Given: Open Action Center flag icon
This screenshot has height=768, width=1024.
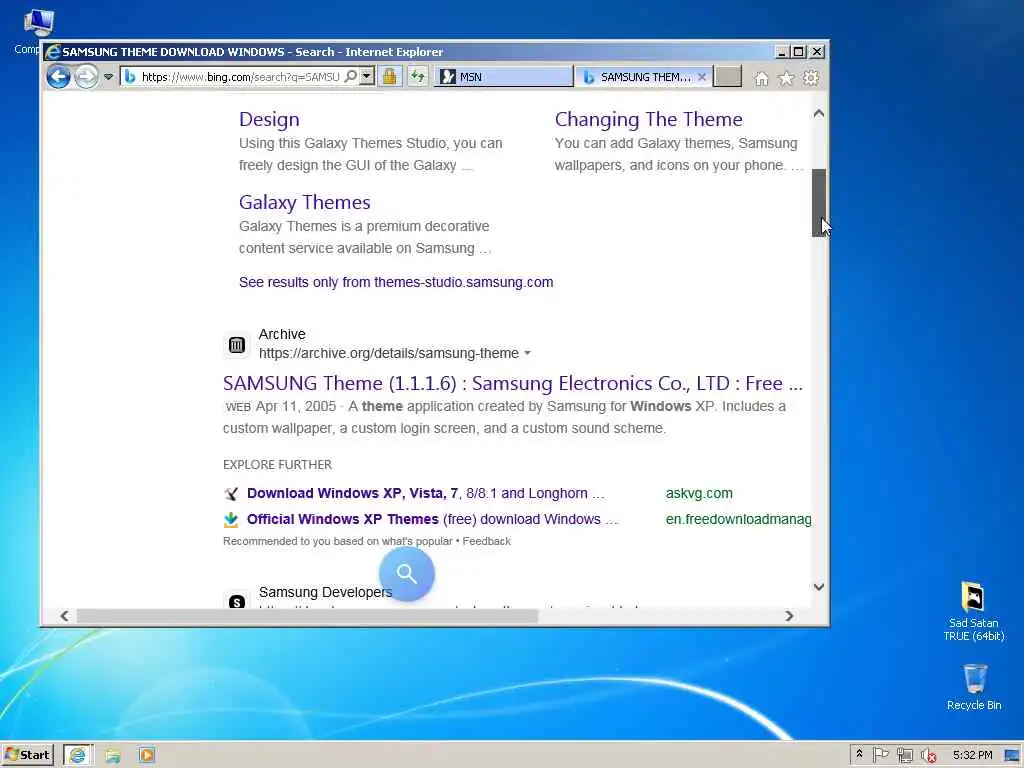Looking at the screenshot, I should point(880,755).
